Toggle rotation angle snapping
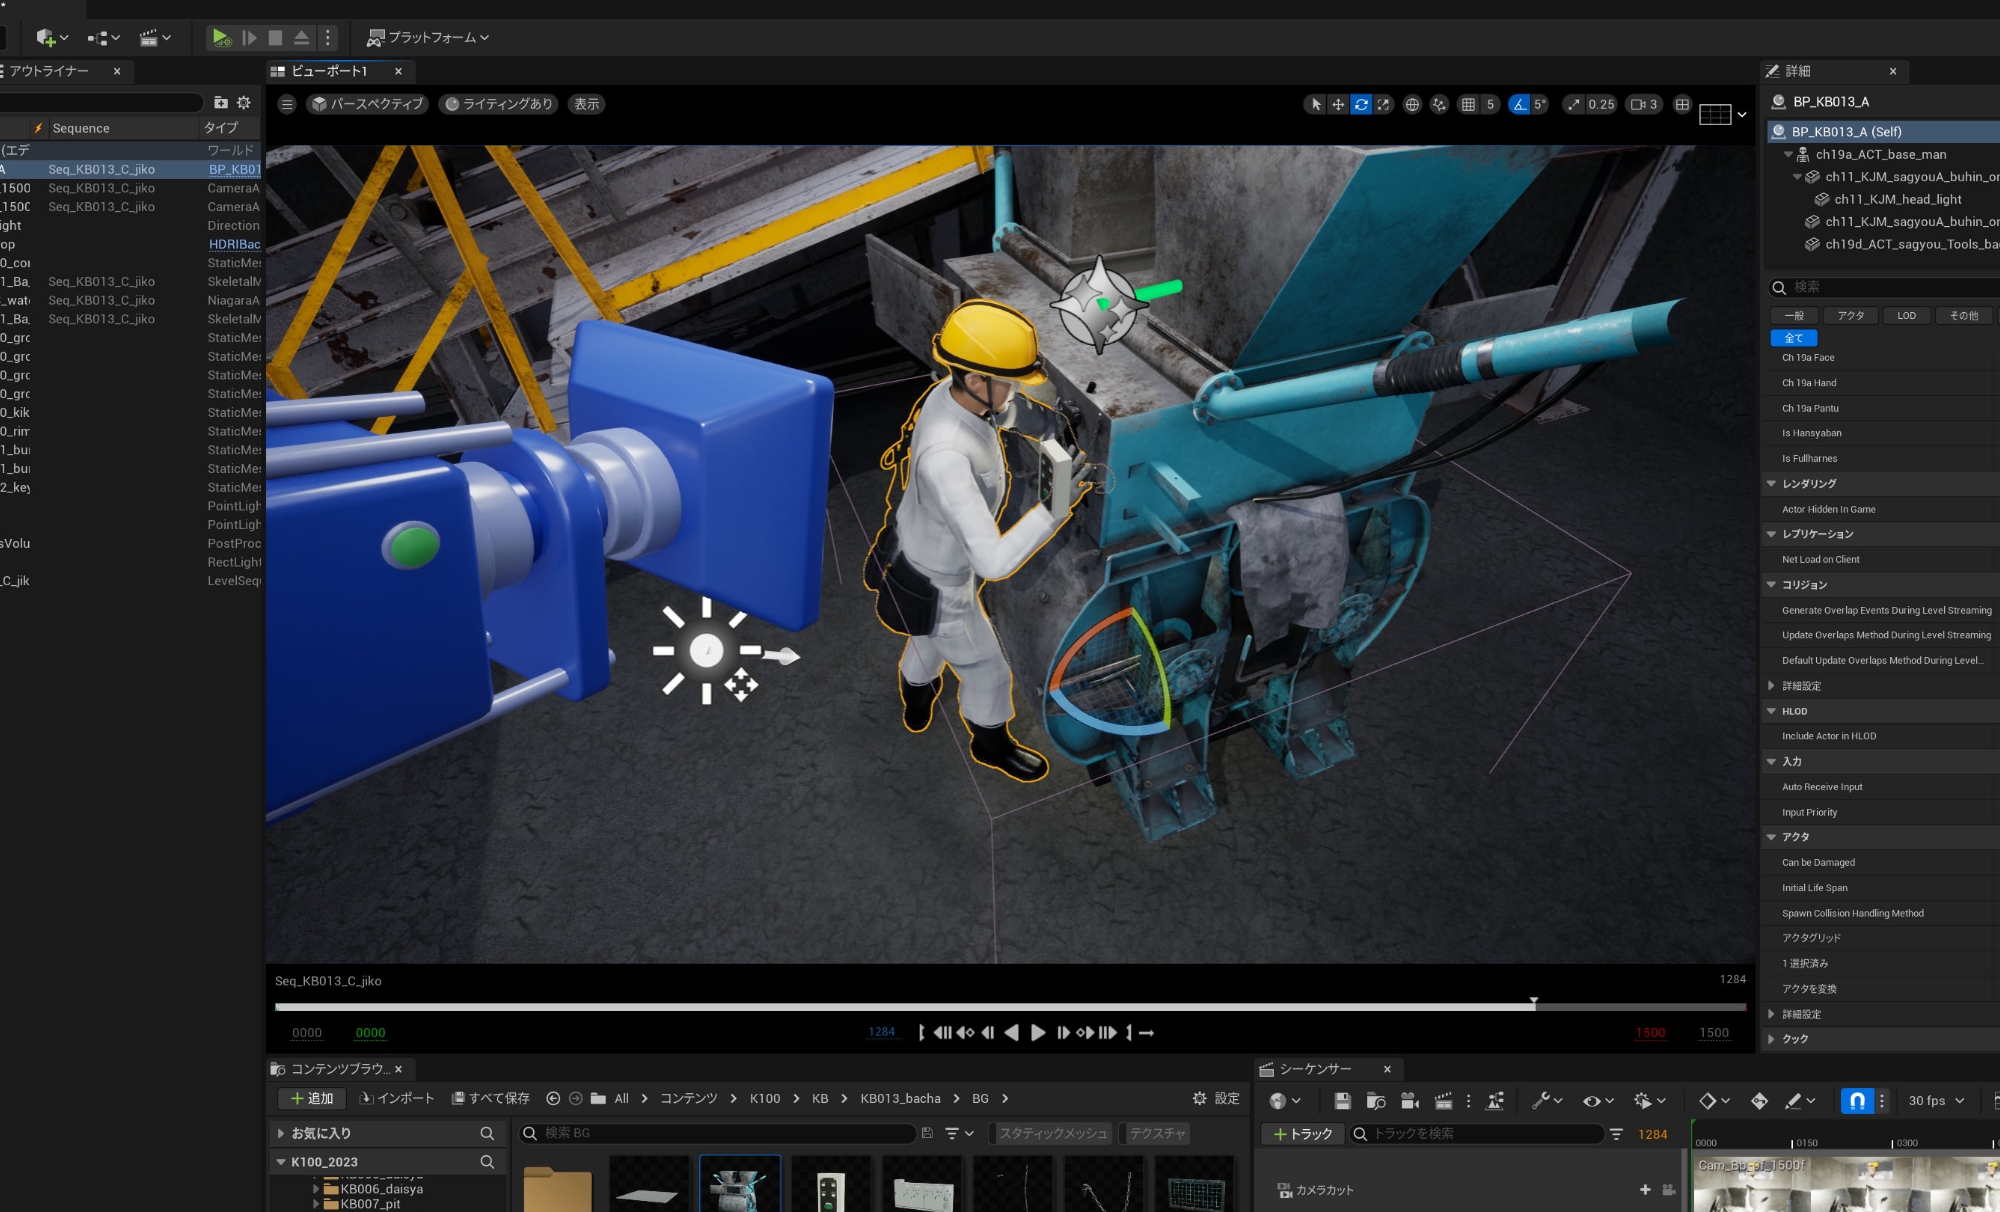Screen dimensions: 2000x1212 click(x=1519, y=104)
